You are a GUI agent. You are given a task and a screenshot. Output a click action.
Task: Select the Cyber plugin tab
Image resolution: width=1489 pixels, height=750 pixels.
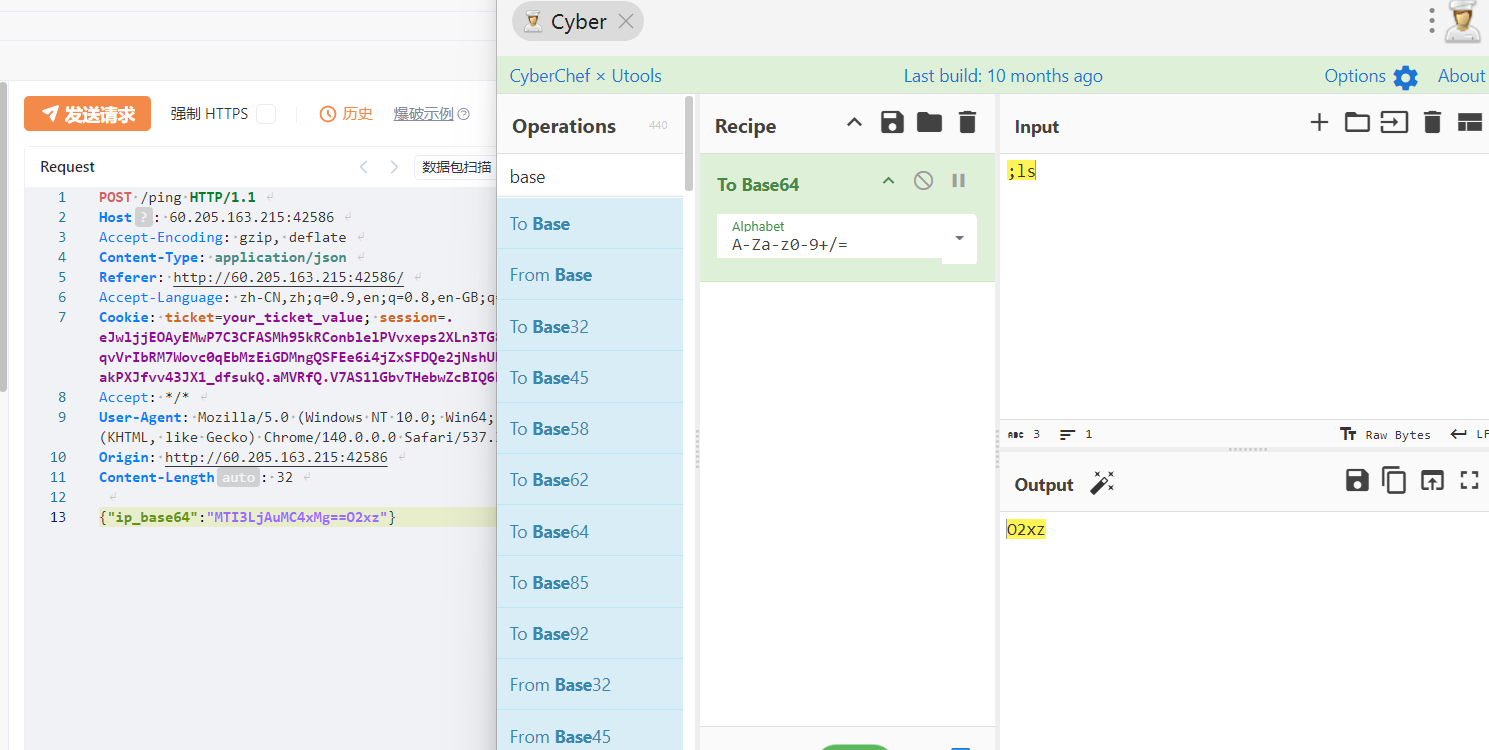point(577,21)
